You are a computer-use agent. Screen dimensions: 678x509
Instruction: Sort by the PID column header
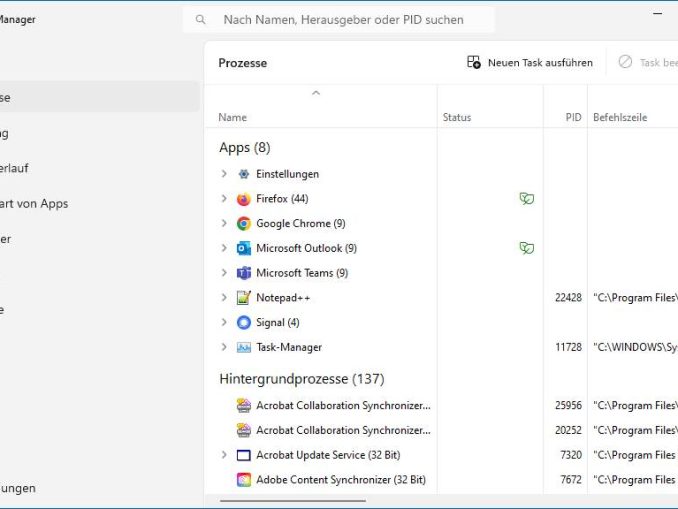pyautogui.click(x=573, y=117)
